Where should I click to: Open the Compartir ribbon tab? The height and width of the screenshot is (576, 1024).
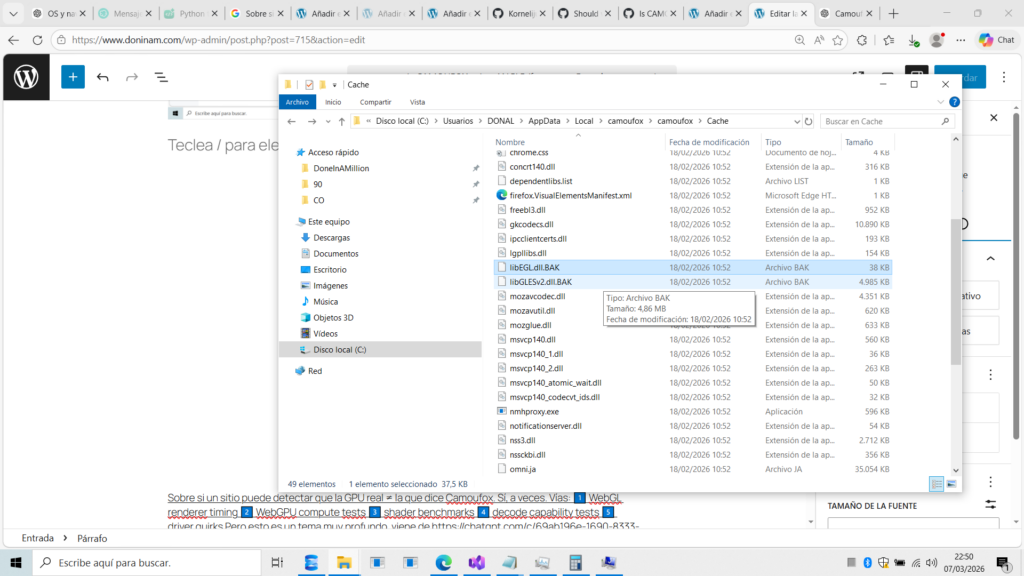[375, 102]
